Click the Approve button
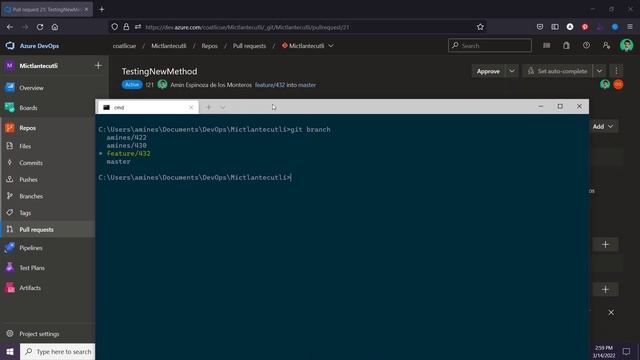Viewport: 640px width, 360px height. pyautogui.click(x=488, y=71)
